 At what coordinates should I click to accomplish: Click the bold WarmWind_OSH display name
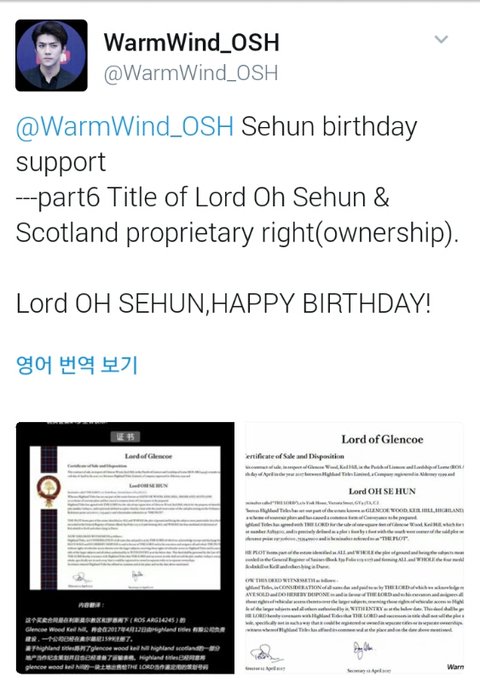[191, 42]
